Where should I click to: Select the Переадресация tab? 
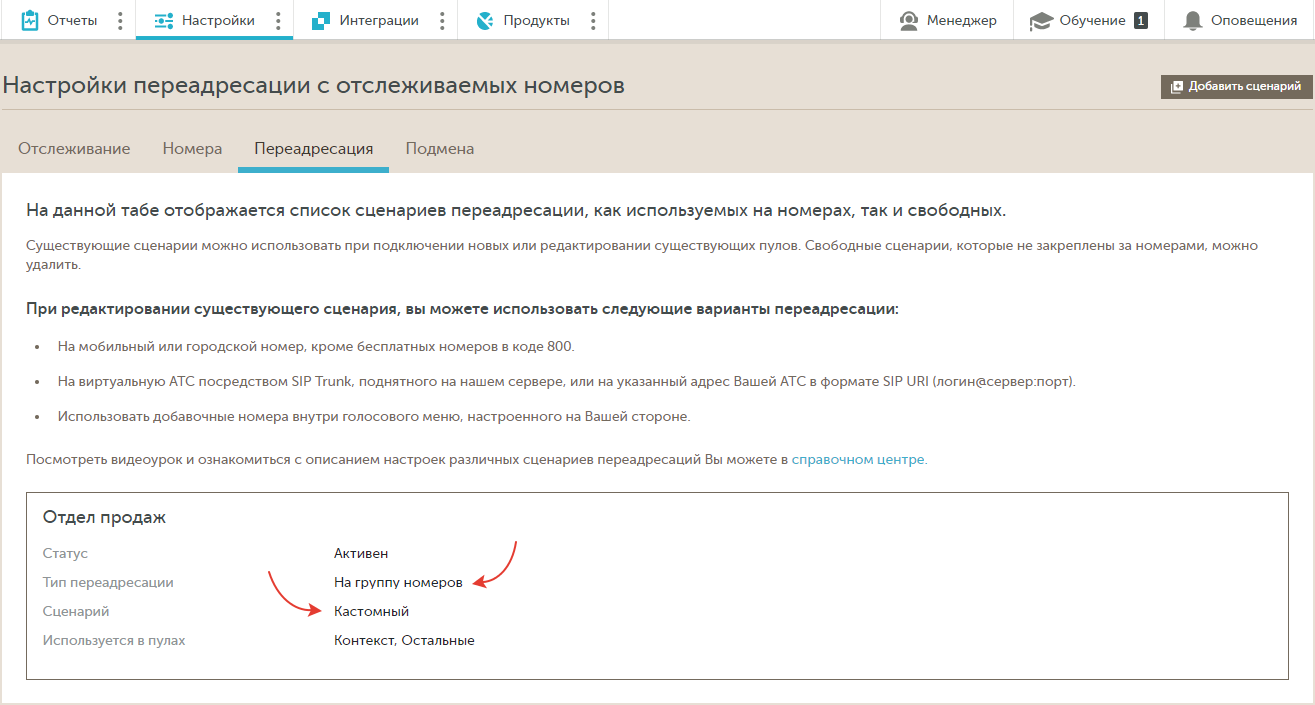coord(313,149)
